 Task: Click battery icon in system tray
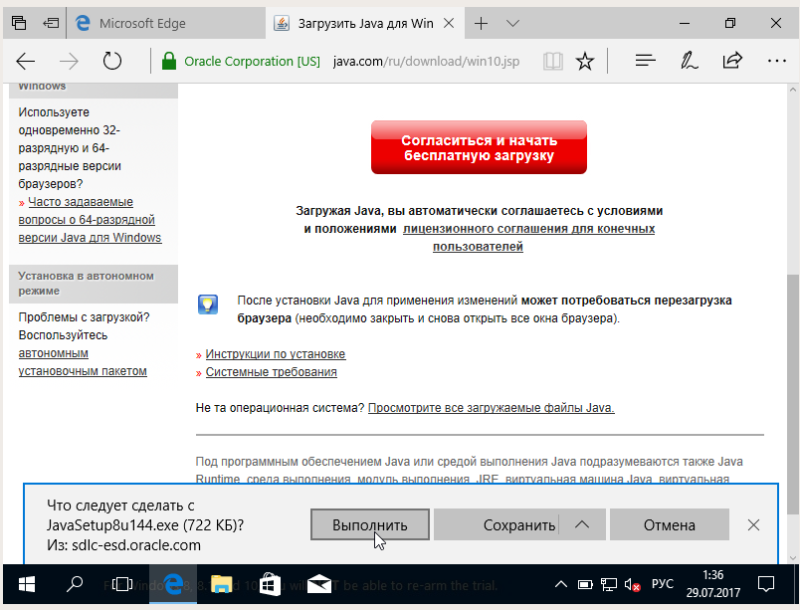click(585, 584)
